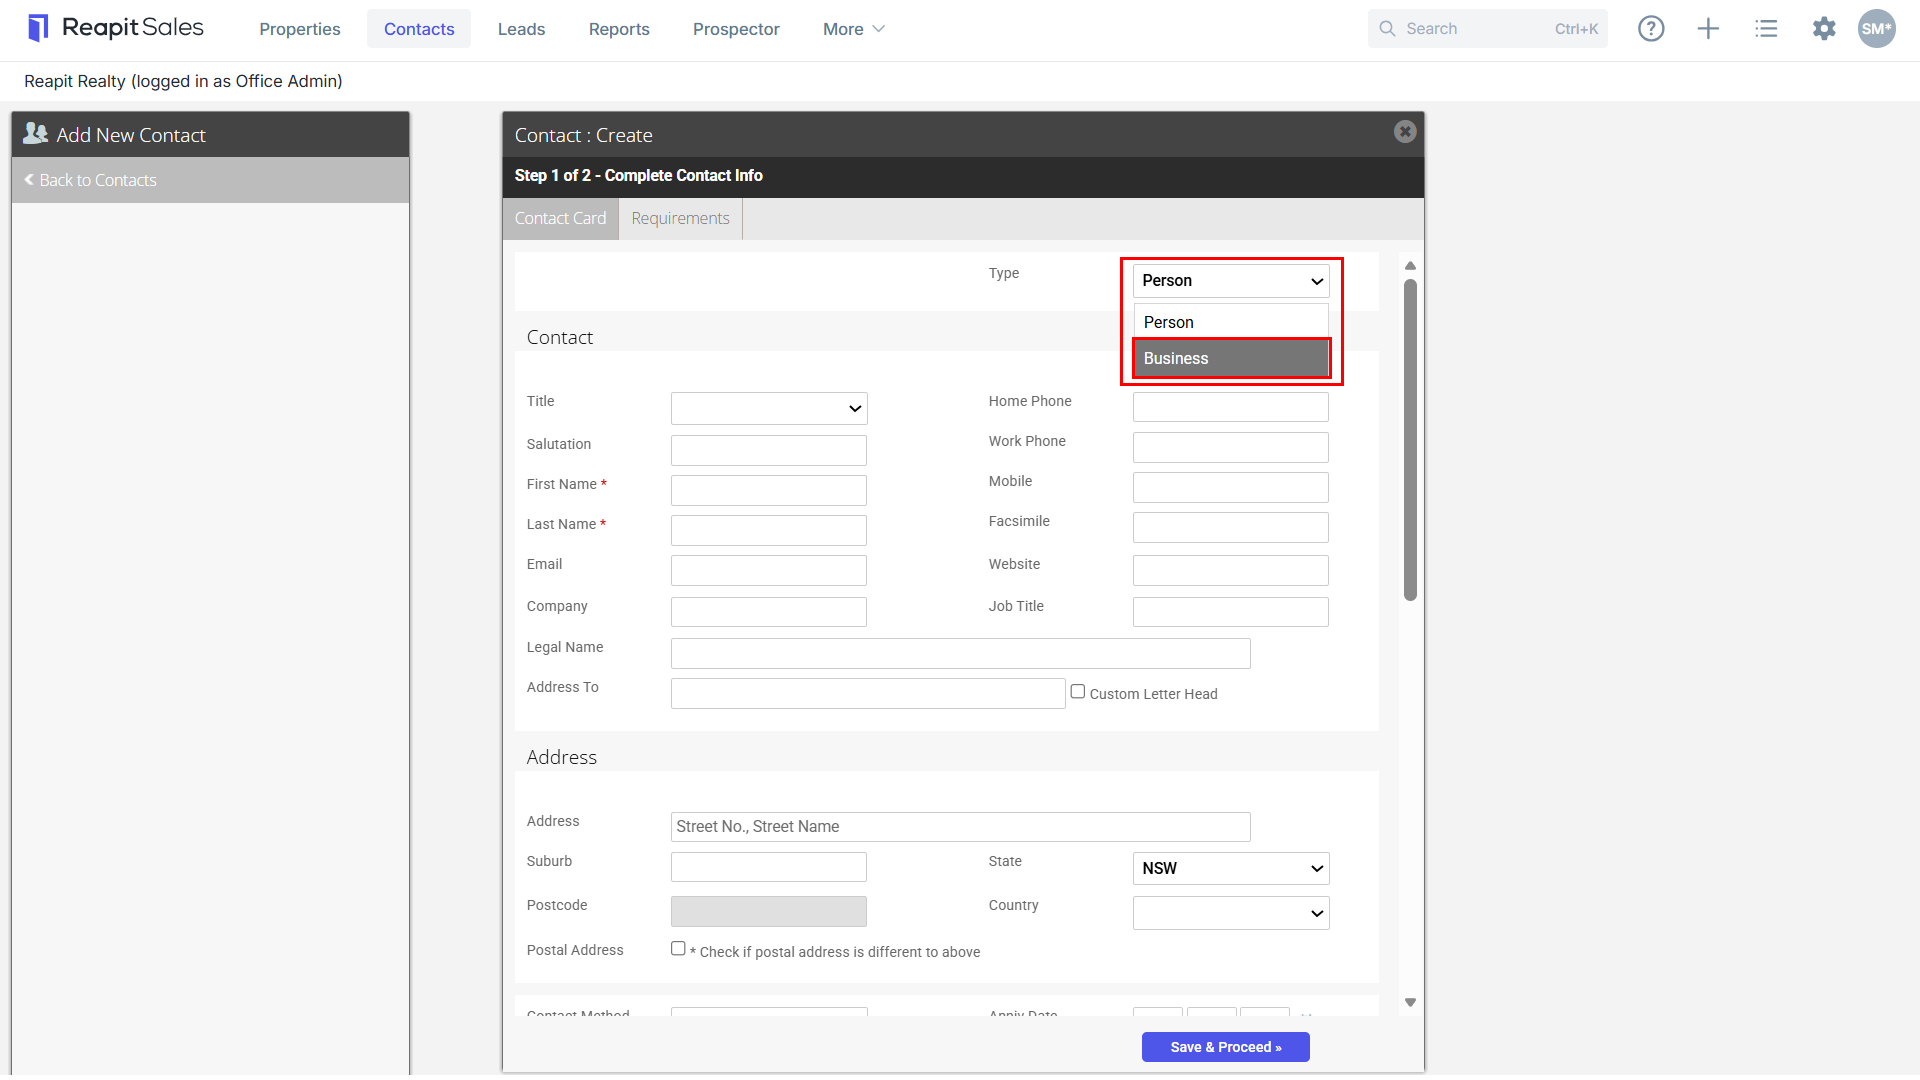Image resolution: width=1920 pixels, height=1080 pixels.
Task: Open the Leads menu item
Action: 521,29
